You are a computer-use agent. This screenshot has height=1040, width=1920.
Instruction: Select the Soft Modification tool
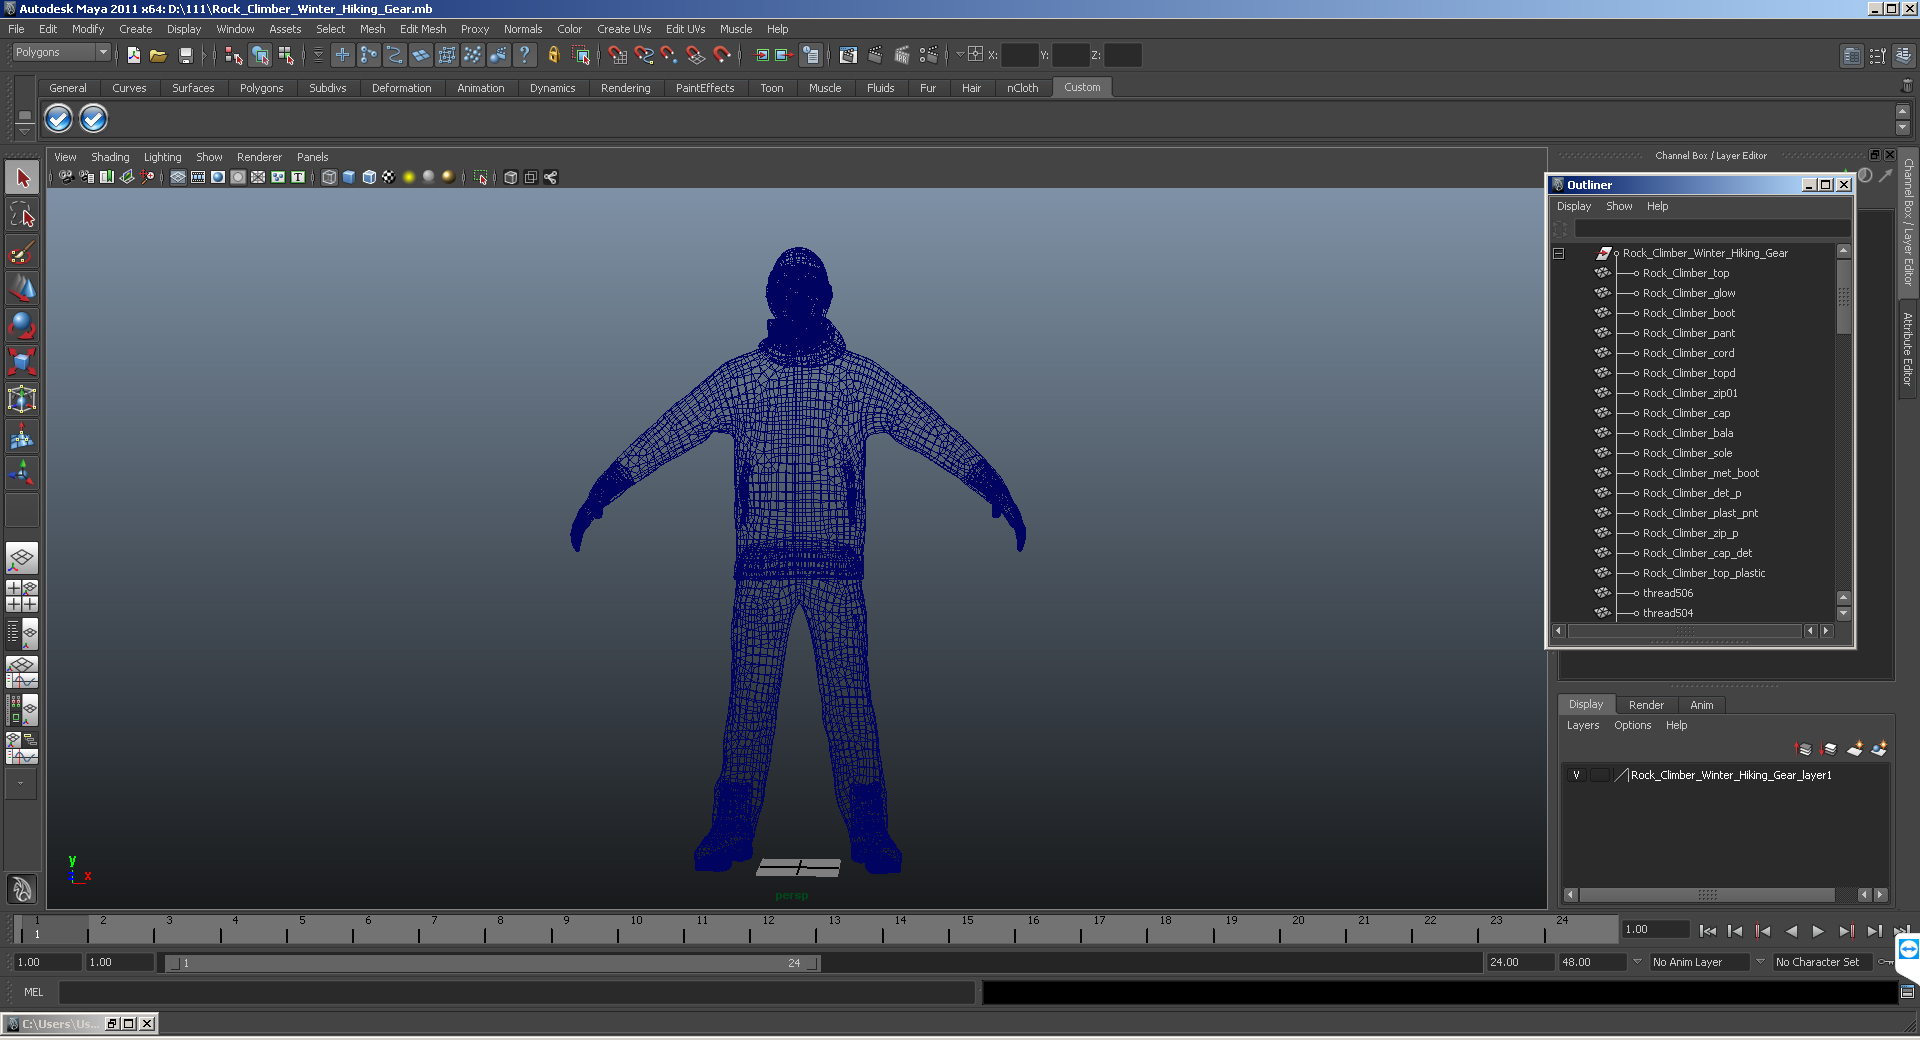coord(22,436)
